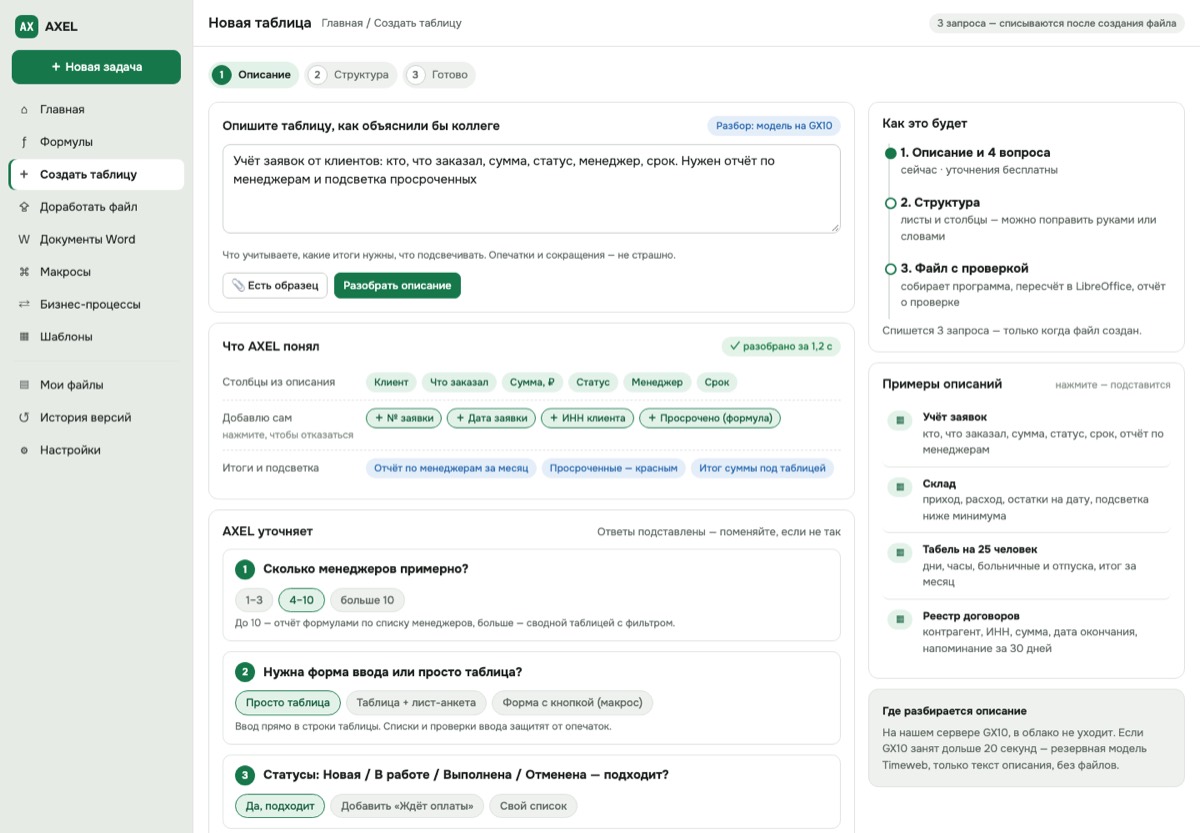Go to Документы Word

(96, 239)
